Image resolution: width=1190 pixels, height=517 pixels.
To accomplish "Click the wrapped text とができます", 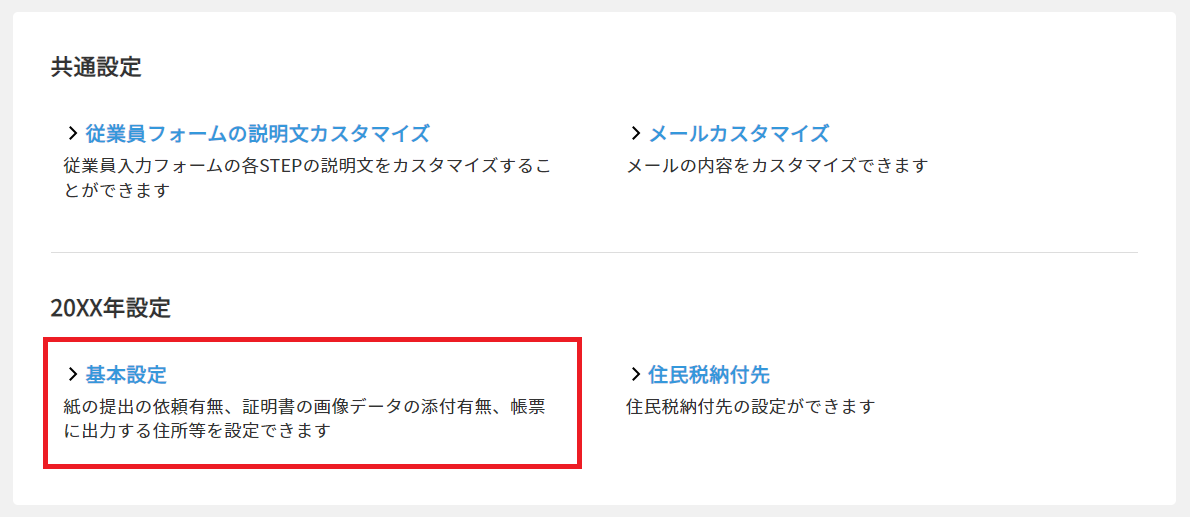I will [x=115, y=190].
